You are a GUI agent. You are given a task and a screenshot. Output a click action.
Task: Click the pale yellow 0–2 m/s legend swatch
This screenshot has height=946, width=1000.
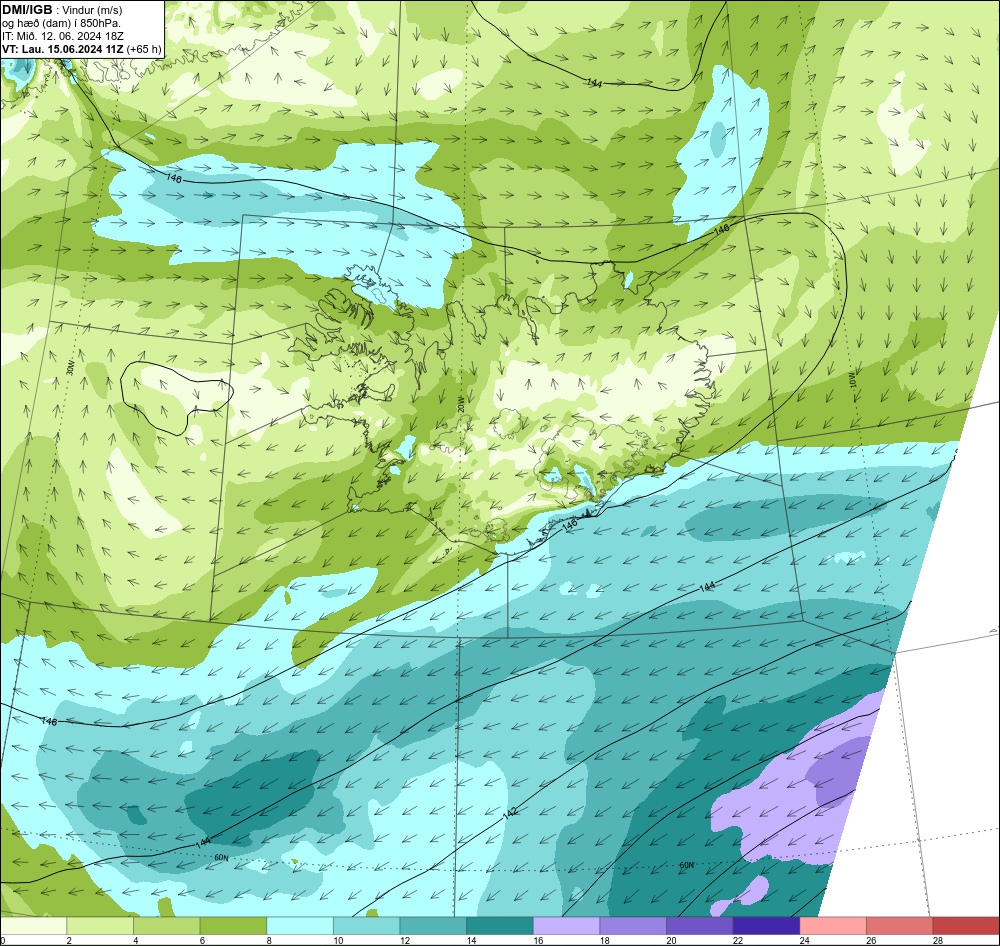click(x=33, y=926)
